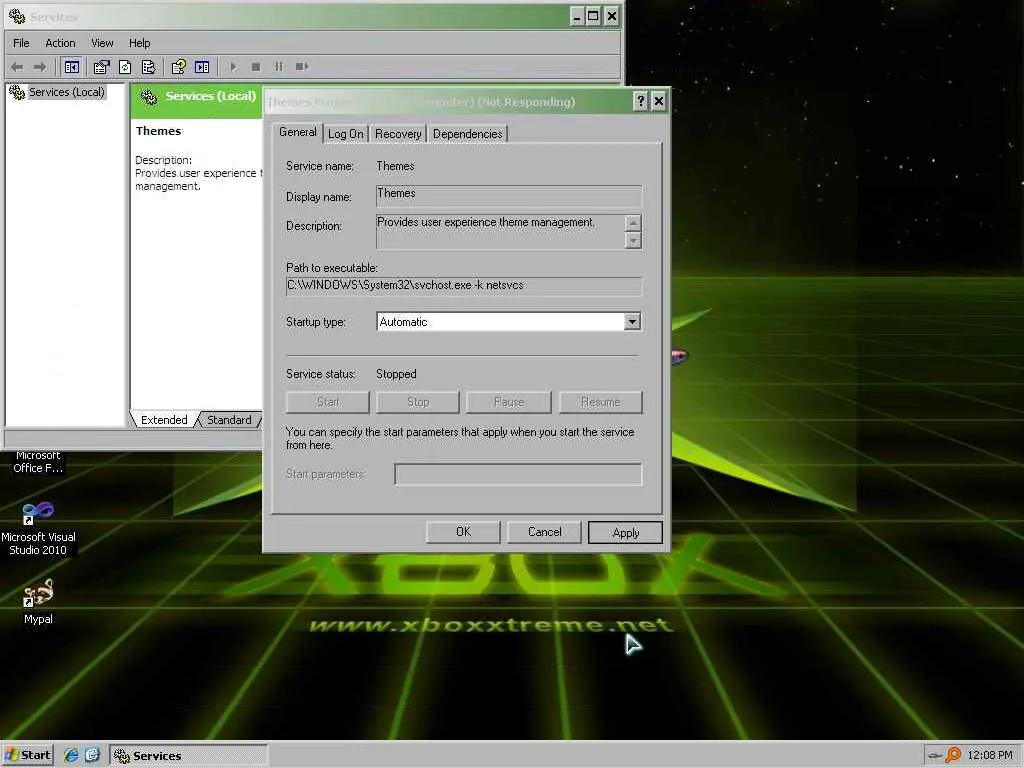The height and width of the screenshot is (768, 1024).
Task: Close the Themes Properties dialog
Action: point(659,101)
